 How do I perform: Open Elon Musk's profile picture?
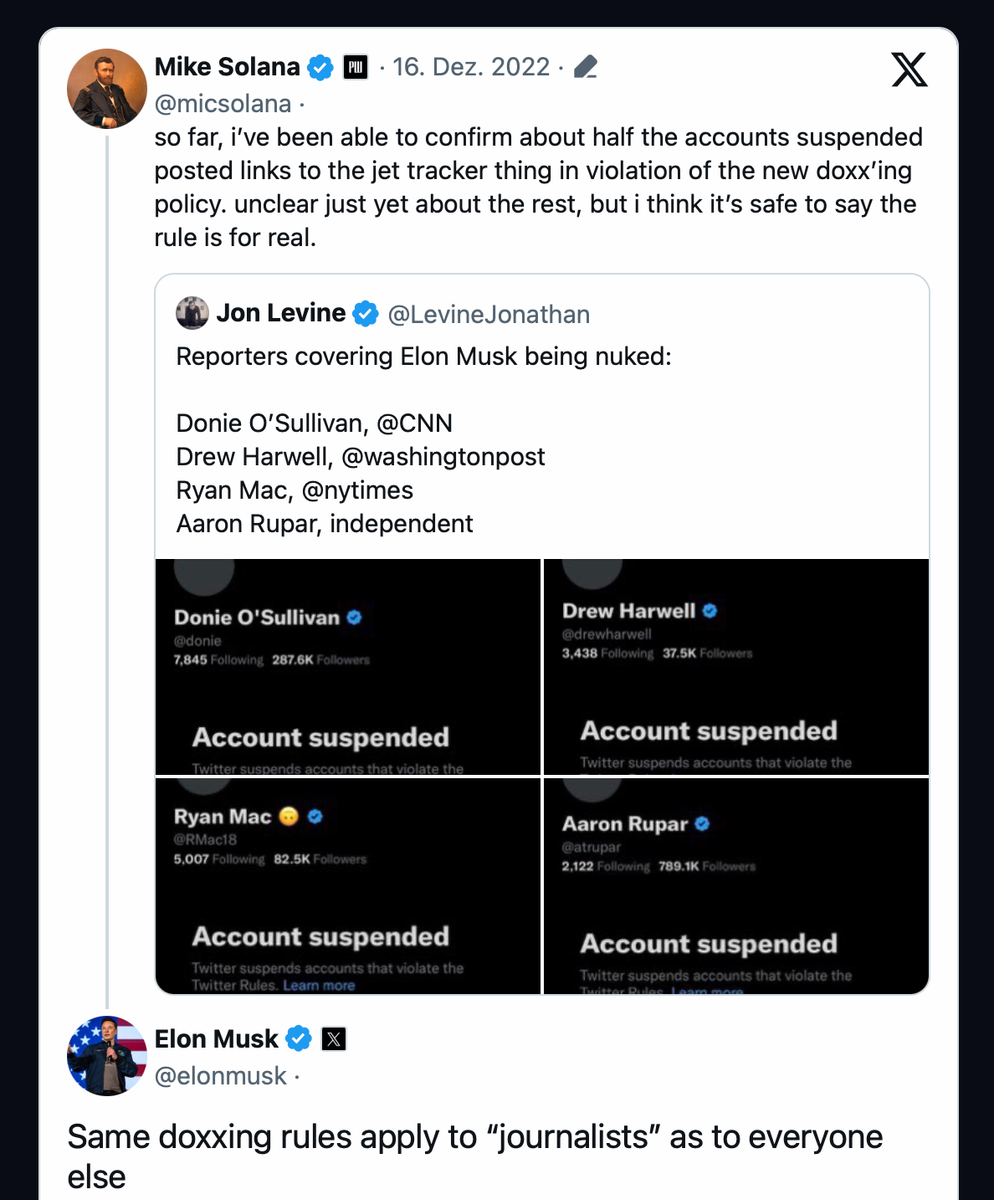107,1055
